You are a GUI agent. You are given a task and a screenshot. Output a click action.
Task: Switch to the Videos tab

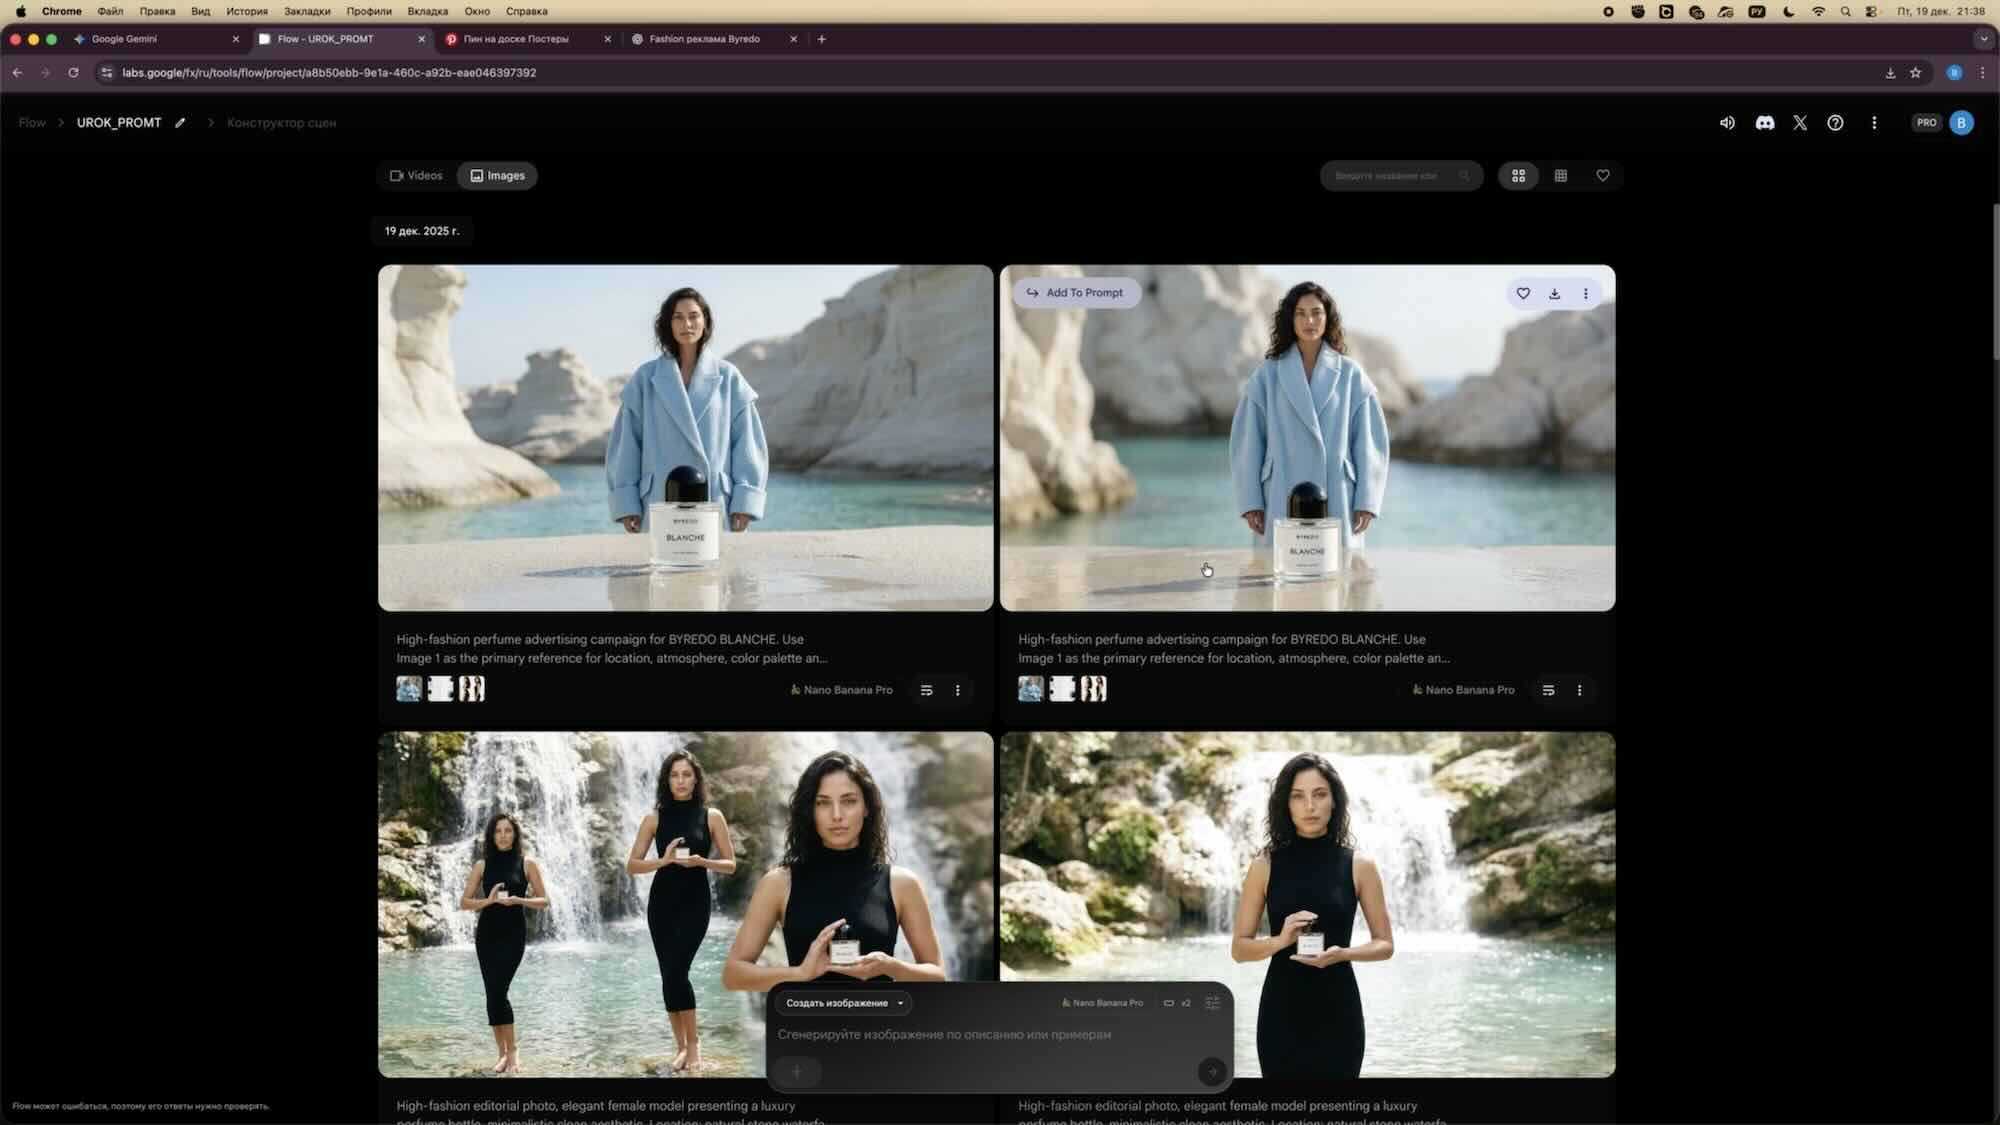[416, 175]
